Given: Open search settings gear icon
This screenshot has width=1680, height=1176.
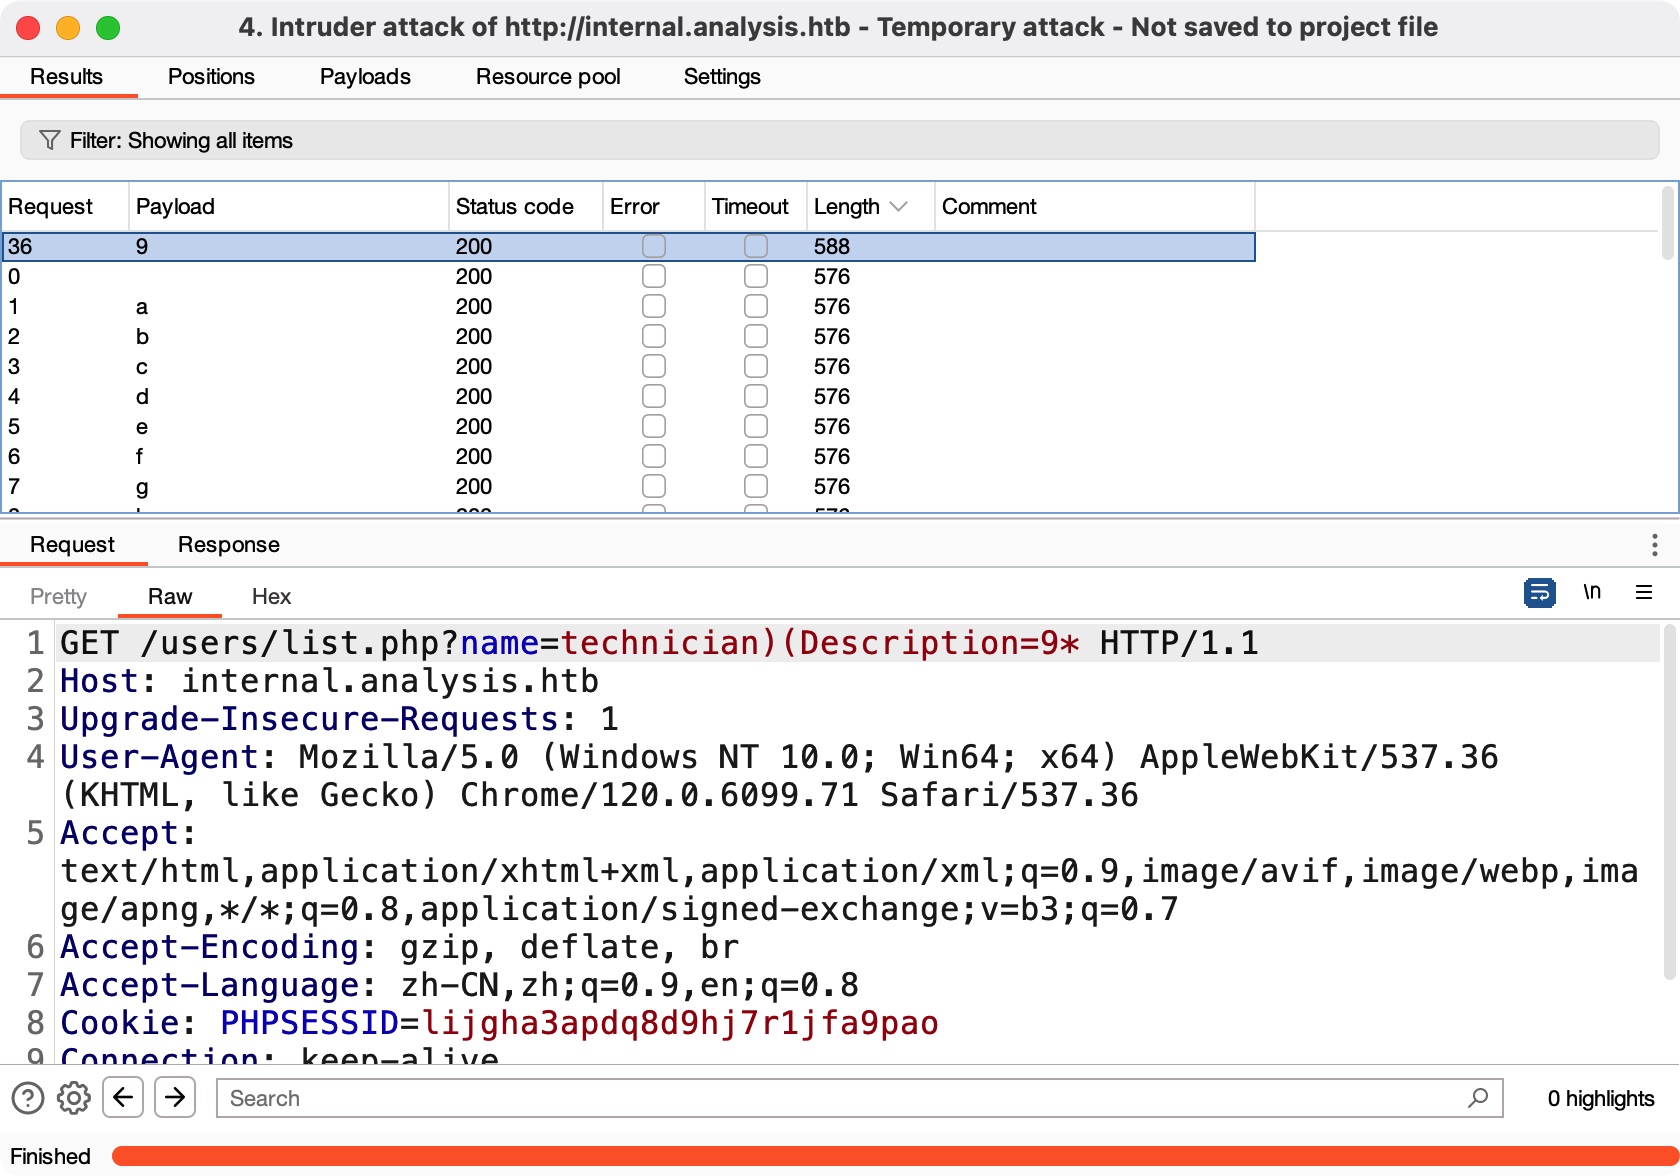Looking at the screenshot, I should (x=74, y=1098).
